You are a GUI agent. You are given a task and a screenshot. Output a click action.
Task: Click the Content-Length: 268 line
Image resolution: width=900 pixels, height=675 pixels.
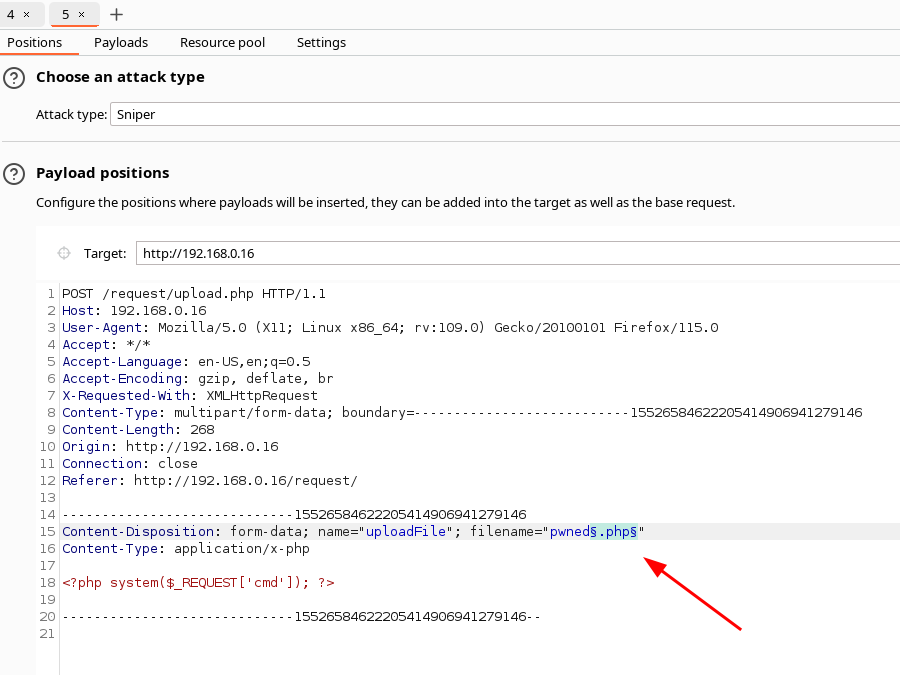[x=138, y=429]
